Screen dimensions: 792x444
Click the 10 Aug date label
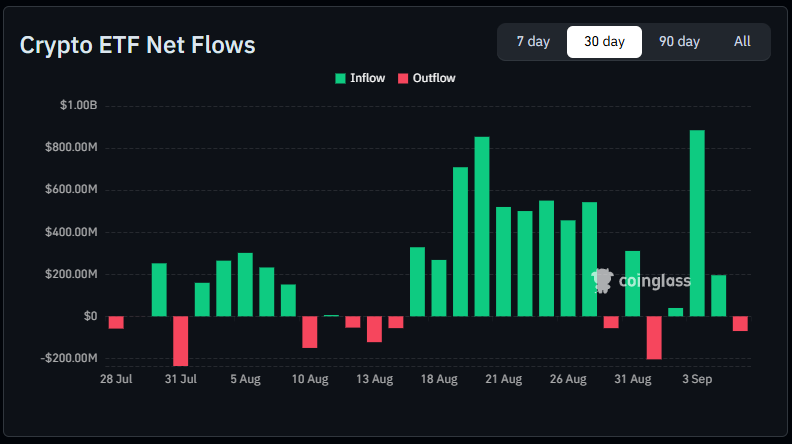point(310,379)
